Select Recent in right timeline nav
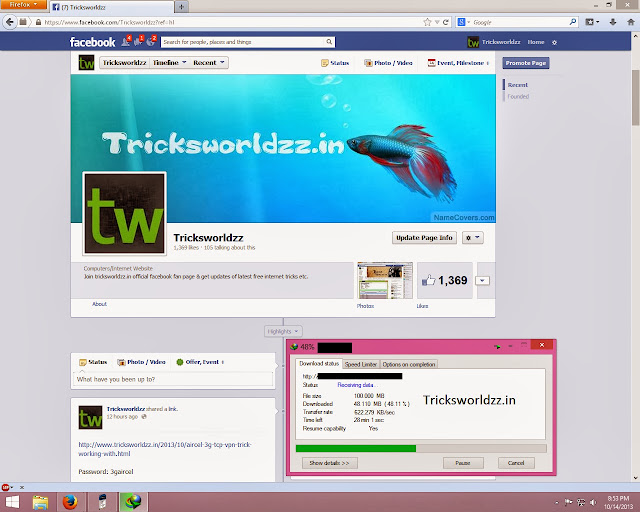Image resolution: width=640 pixels, height=512 pixels. (518, 85)
